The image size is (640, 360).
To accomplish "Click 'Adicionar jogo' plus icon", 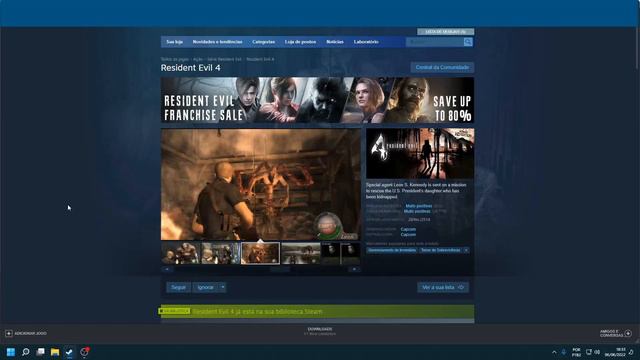I will click(9, 333).
